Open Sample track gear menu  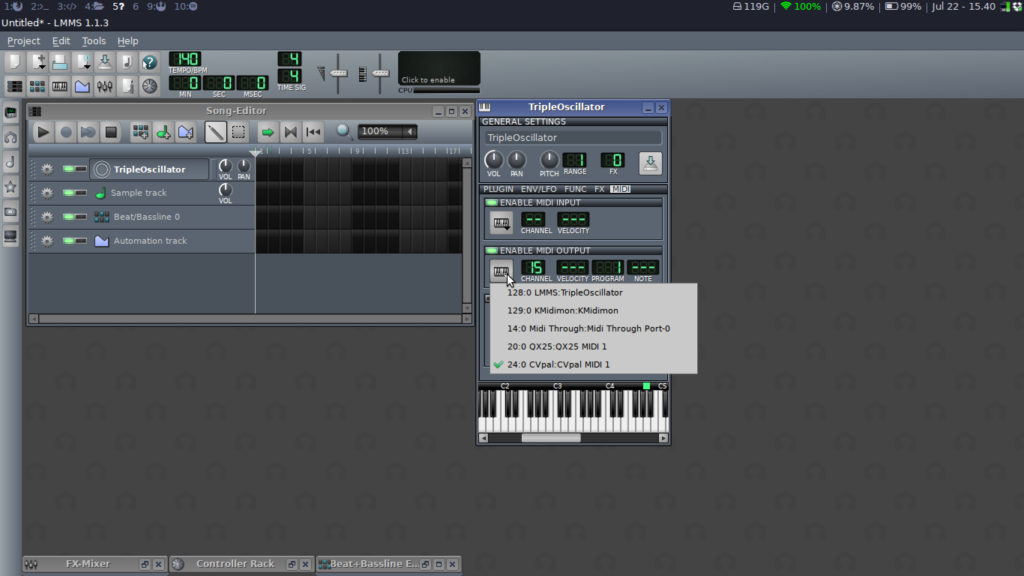tap(47, 193)
